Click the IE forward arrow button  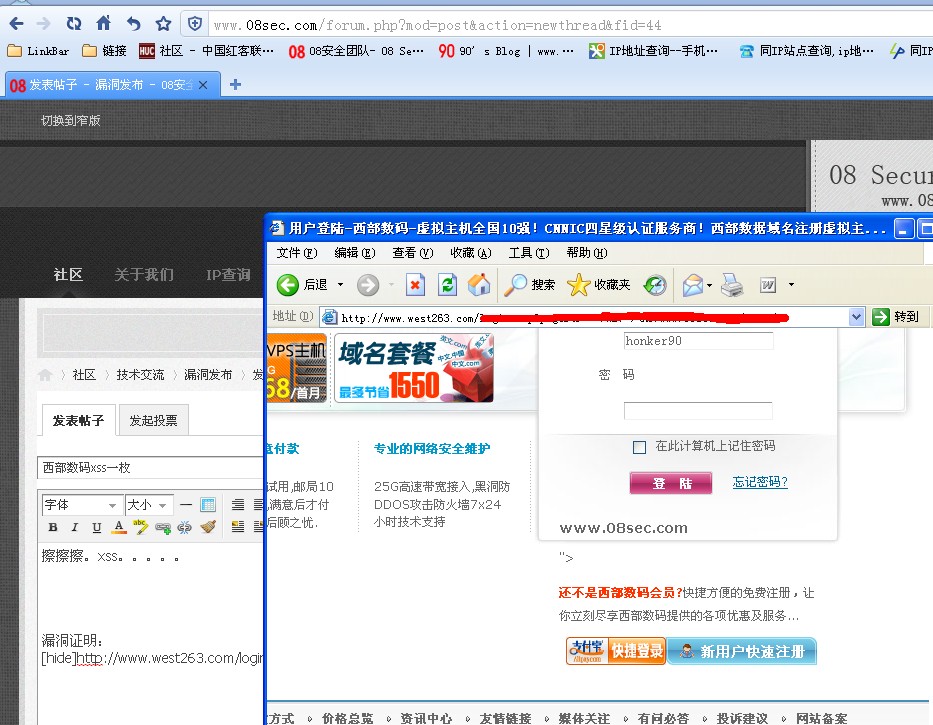[x=368, y=285]
